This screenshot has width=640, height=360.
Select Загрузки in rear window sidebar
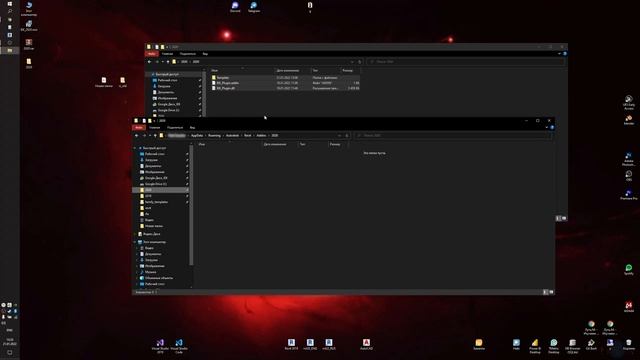point(164,86)
